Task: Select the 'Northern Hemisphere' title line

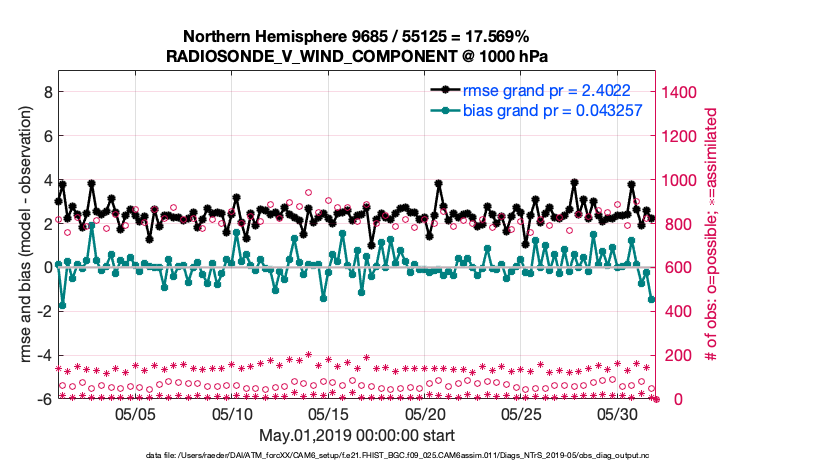Action: [x=356, y=36]
